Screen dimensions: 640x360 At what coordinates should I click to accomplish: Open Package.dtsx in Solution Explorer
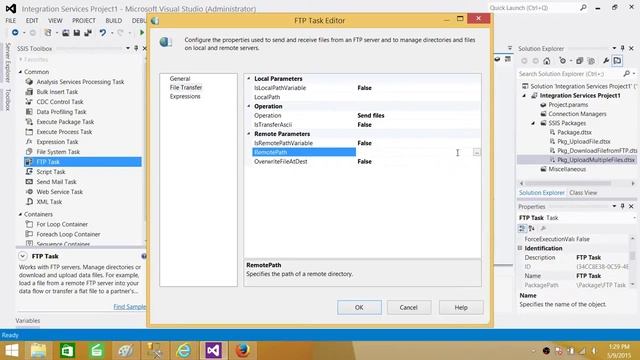click(x=574, y=132)
